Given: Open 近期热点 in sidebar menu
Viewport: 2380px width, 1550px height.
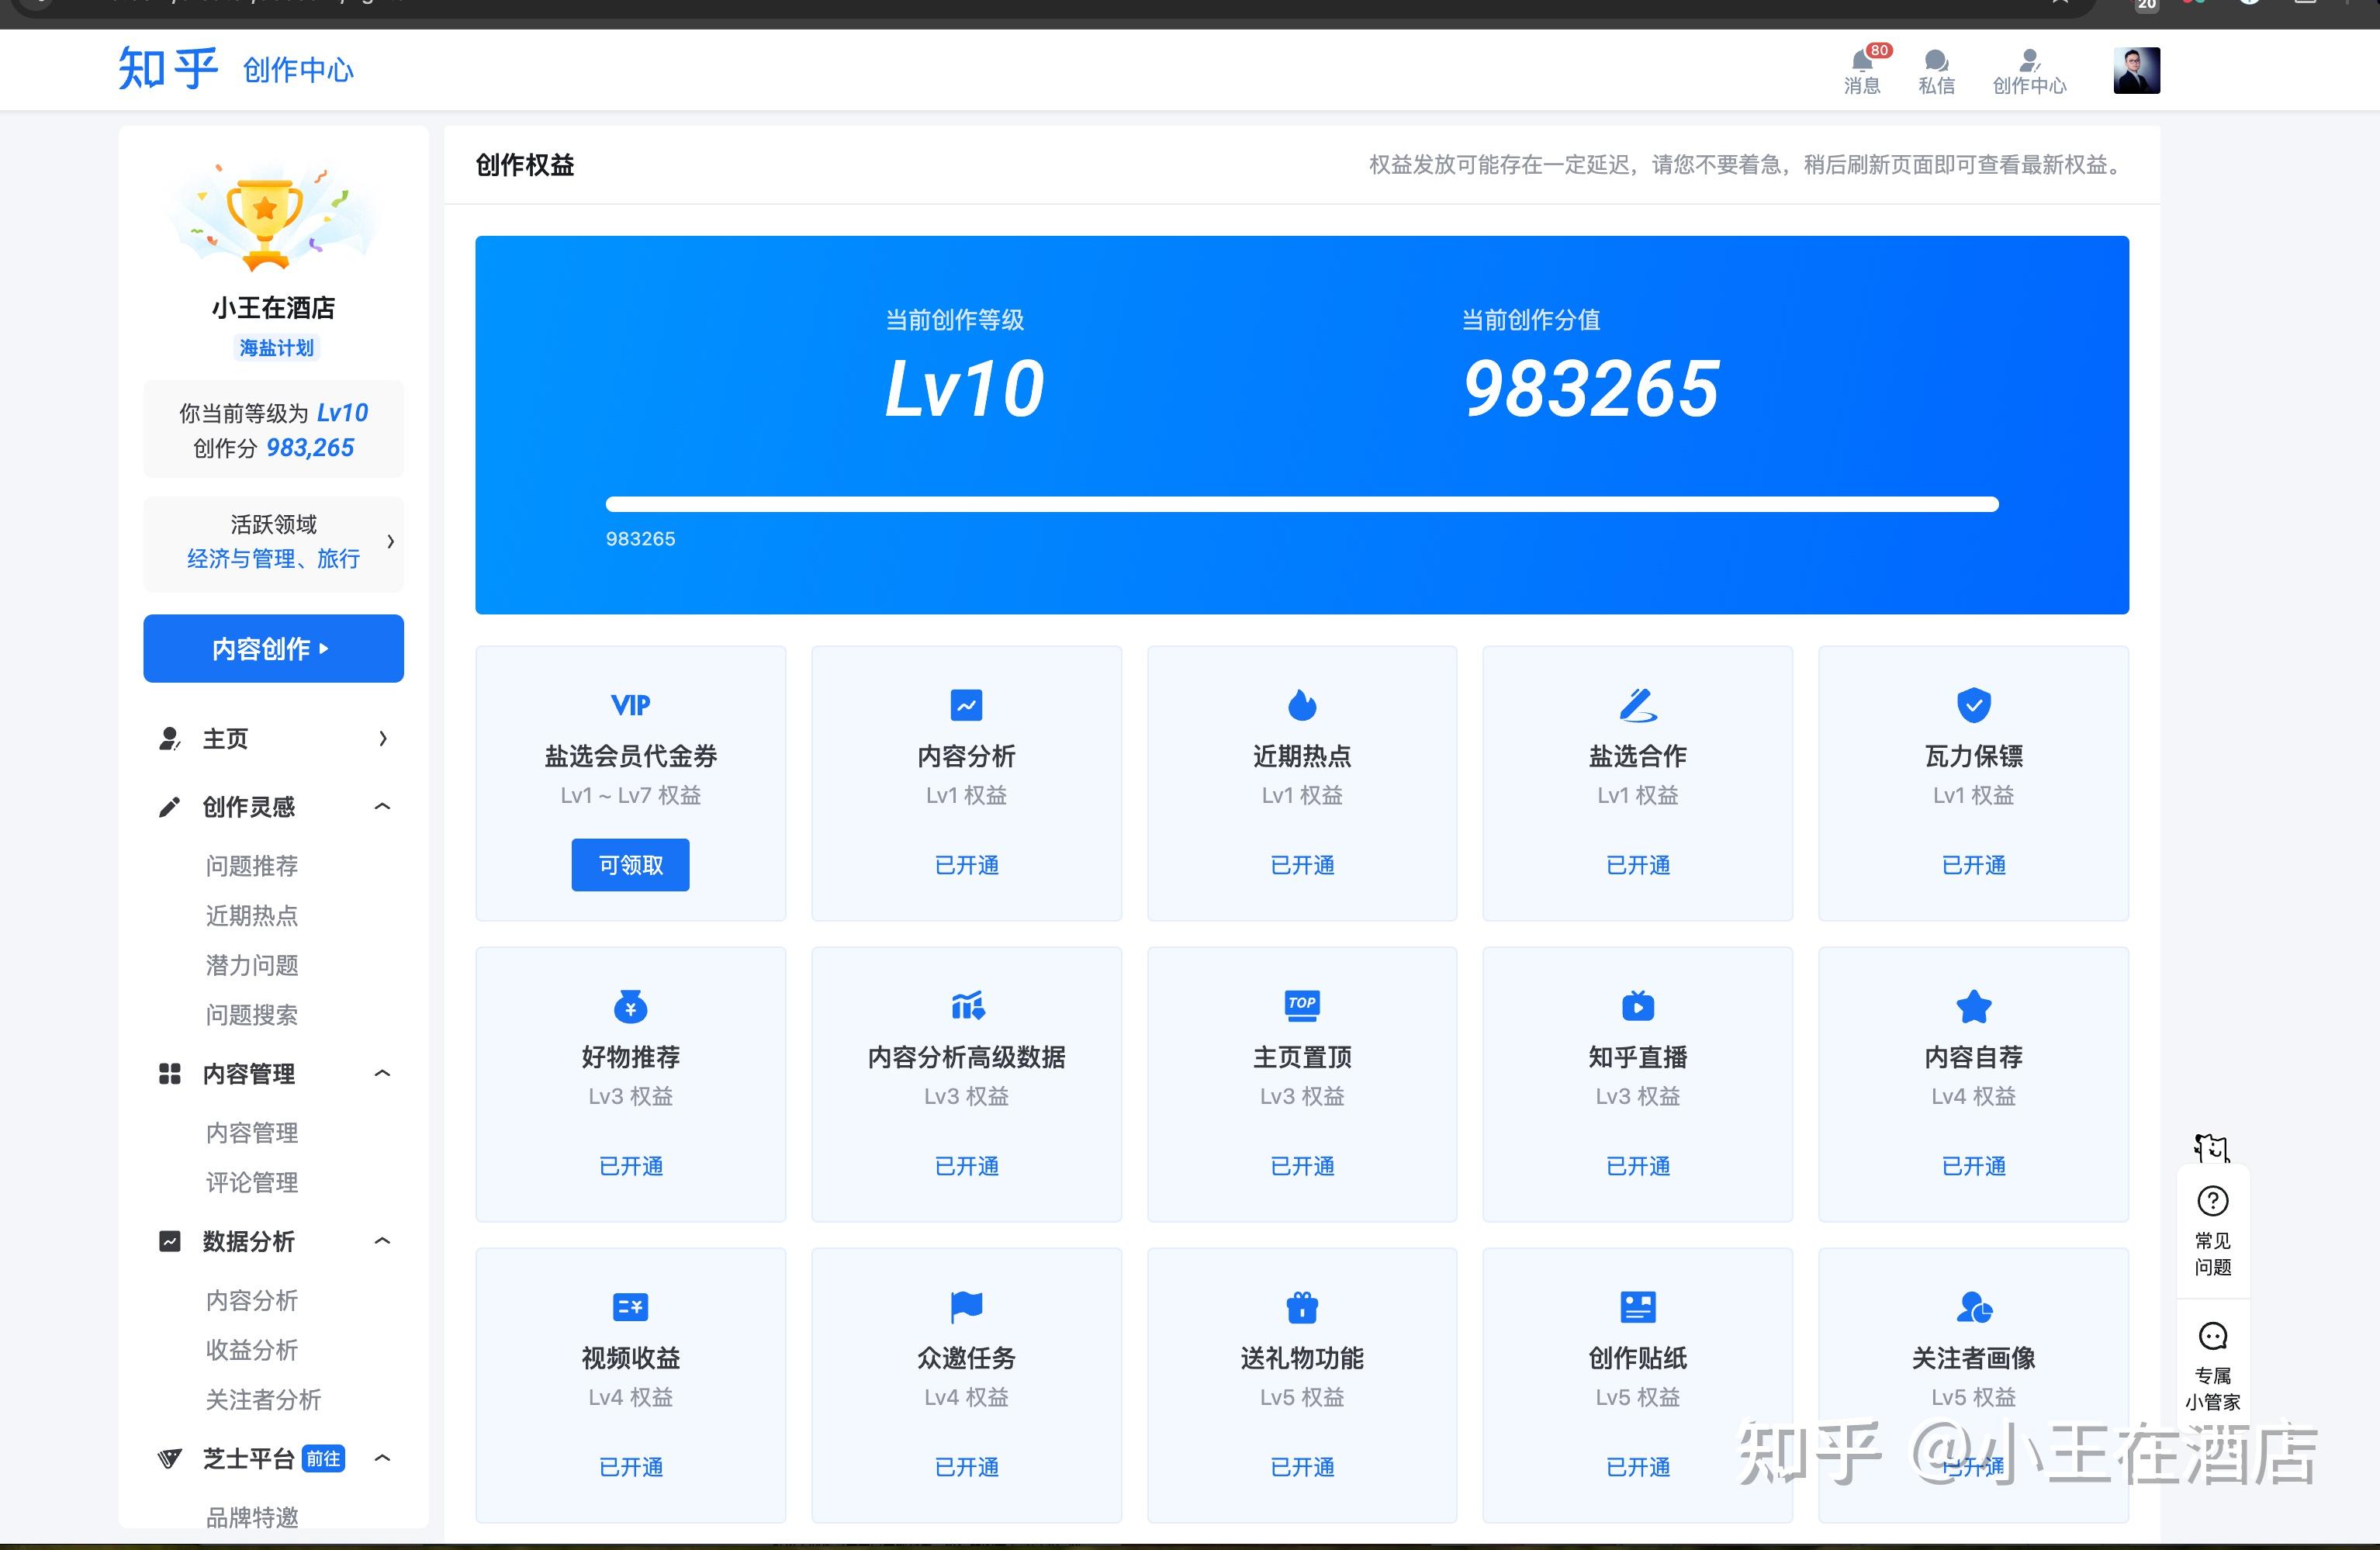Looking at the screenshot, I should [252, 915].
